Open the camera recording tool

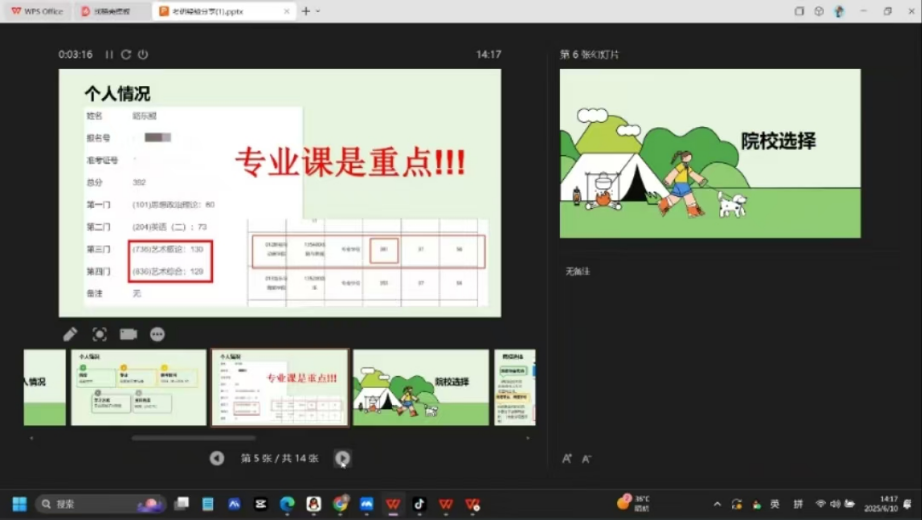pyautogui.click(x=128, y=334)
